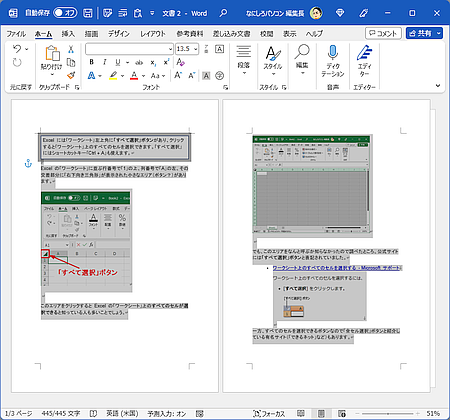The height and width of the screenshot is (420, 450).
Task: Select the Format Painter brush
Action: (71, 75)
